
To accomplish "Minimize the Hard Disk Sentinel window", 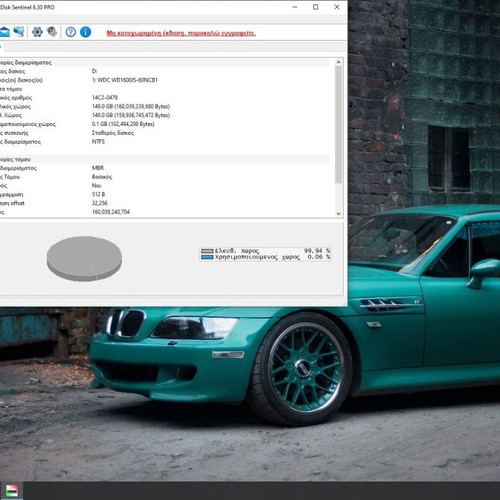I will pyautogui.click(x=295, y=7).
